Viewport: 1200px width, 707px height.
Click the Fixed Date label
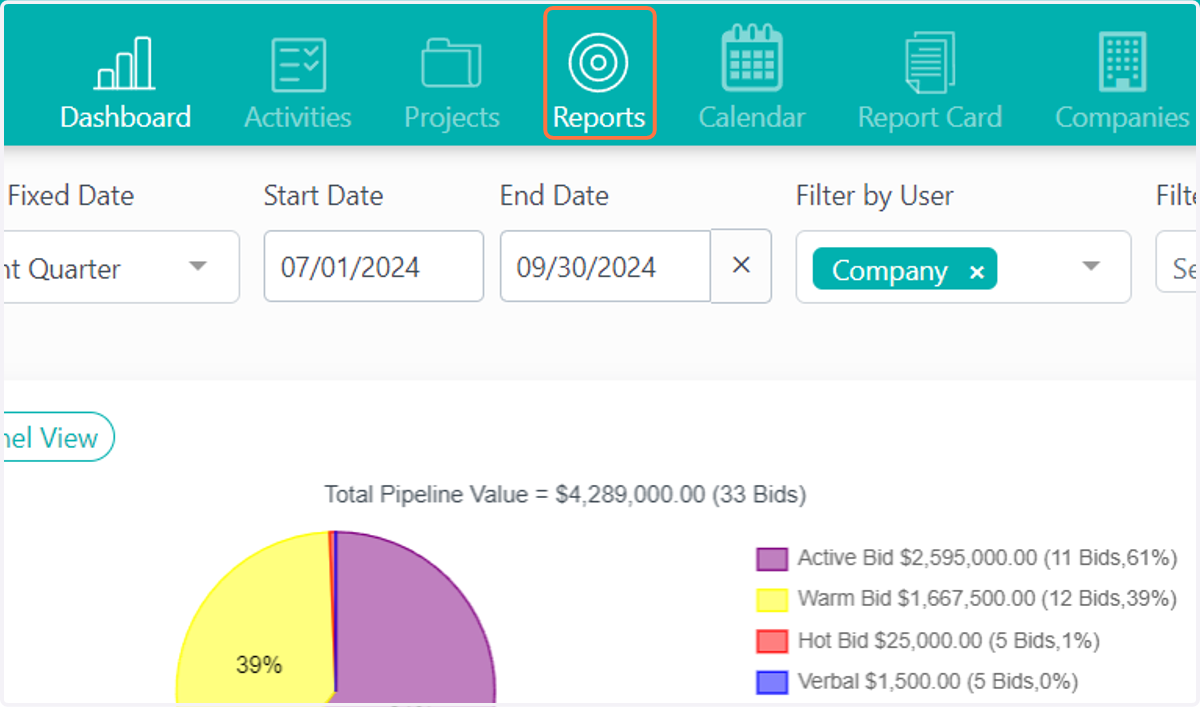70,196
